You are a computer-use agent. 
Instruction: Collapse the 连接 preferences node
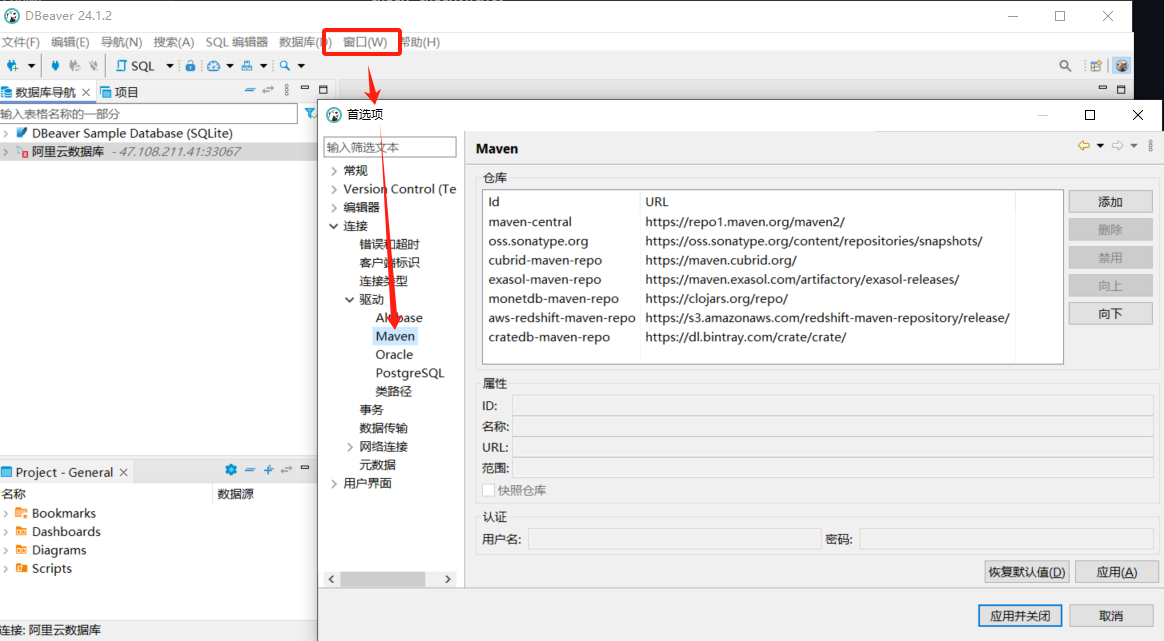[334, 226]
